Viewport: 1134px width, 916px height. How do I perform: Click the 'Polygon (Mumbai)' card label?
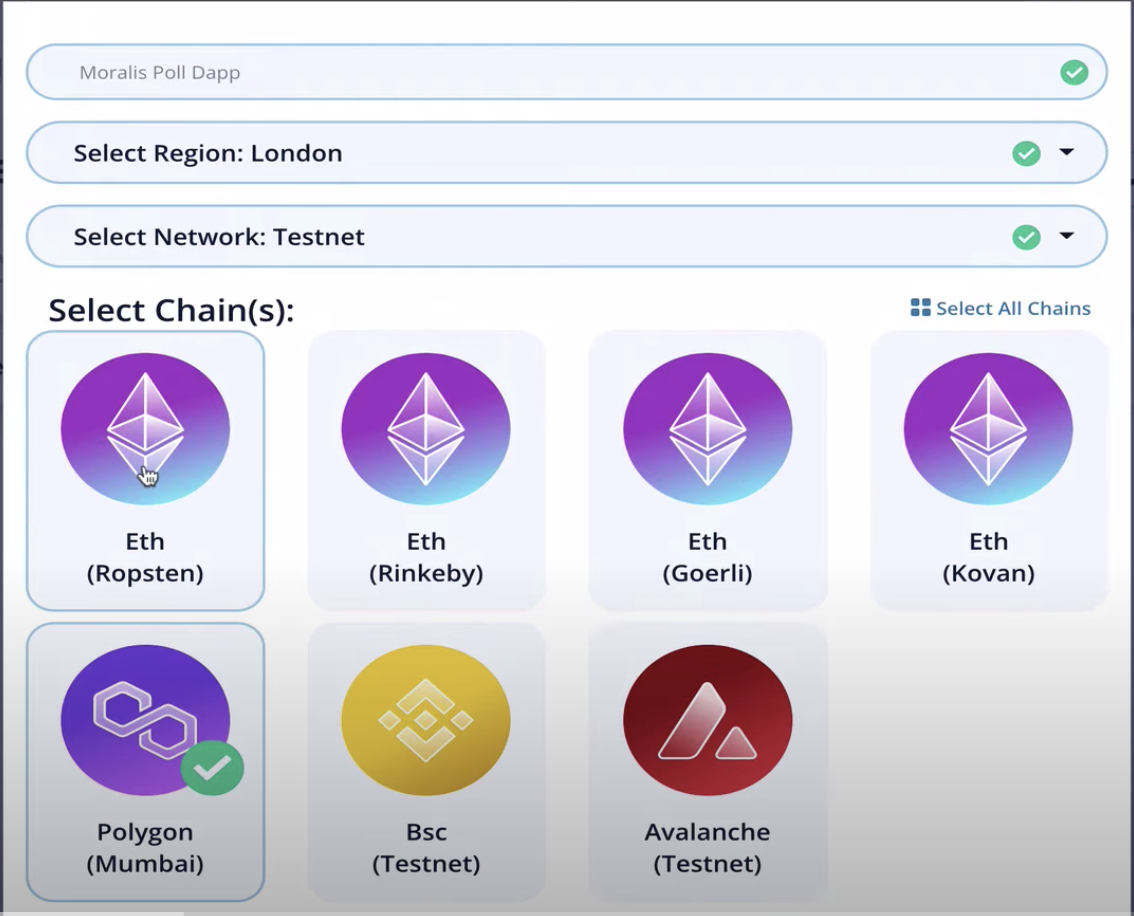pyautogui.click(x=145, y=848)
